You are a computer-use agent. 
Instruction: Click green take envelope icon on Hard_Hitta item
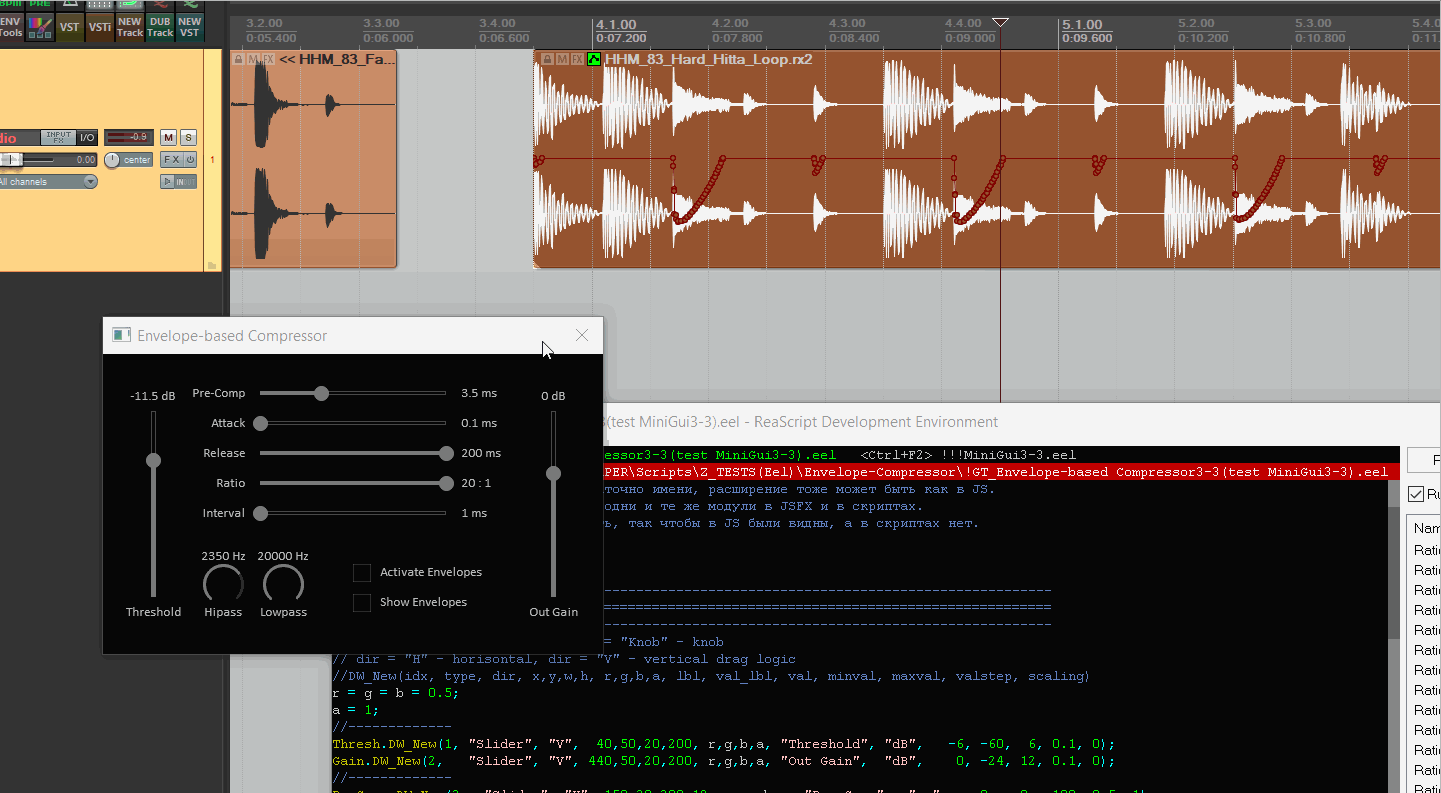coord(594,59)
